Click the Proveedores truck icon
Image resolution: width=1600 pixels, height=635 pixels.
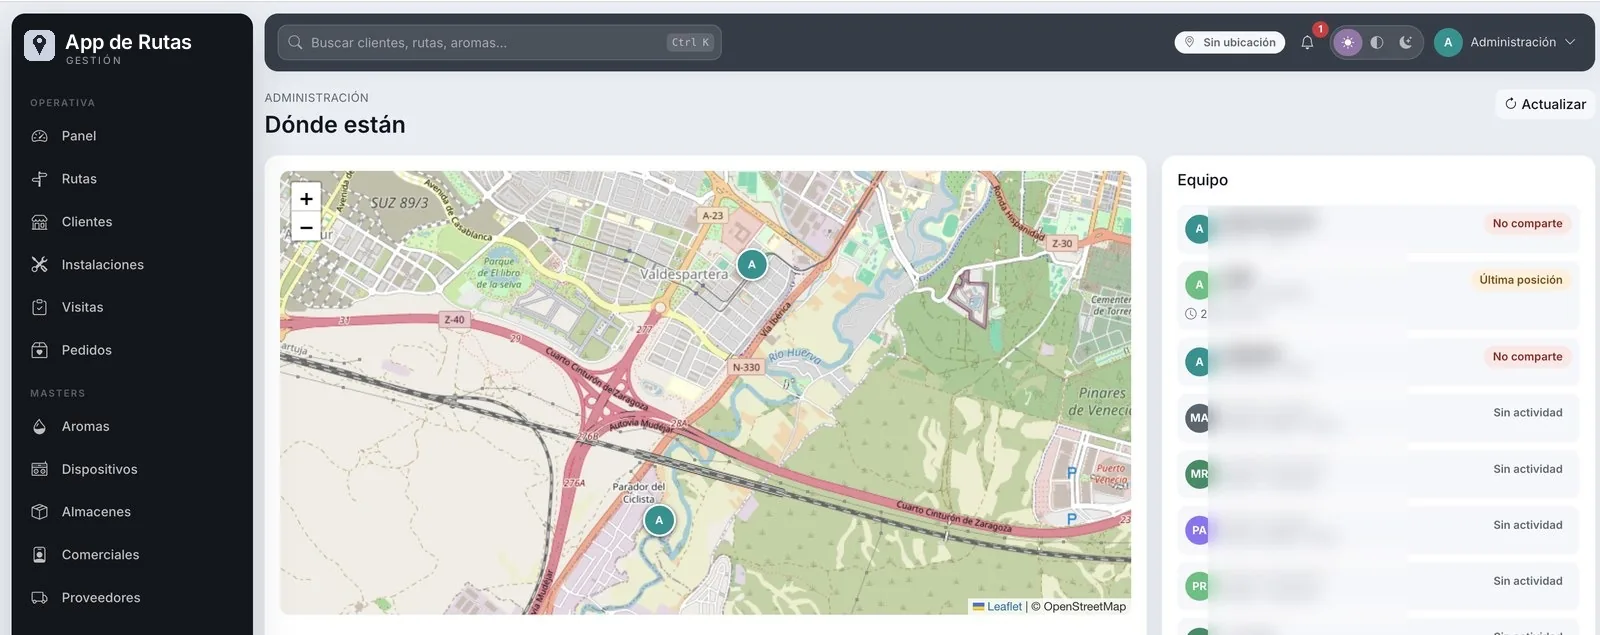pyautogui.click(x=40, y=598)
